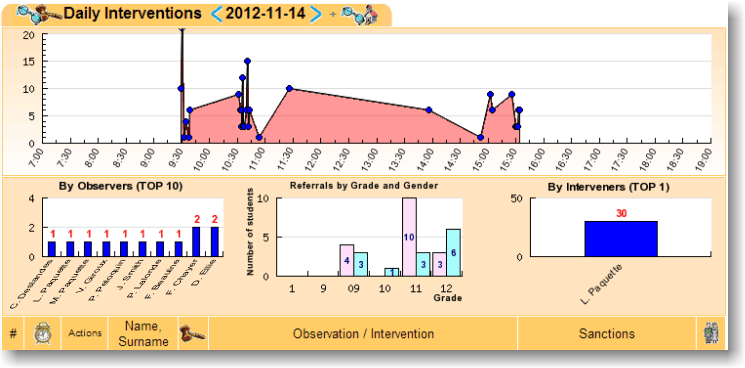The height and width of the screenshot is (368, 745).
Task: Click the data point at 11:30 with value 10
Action: (x=289, y=88)
